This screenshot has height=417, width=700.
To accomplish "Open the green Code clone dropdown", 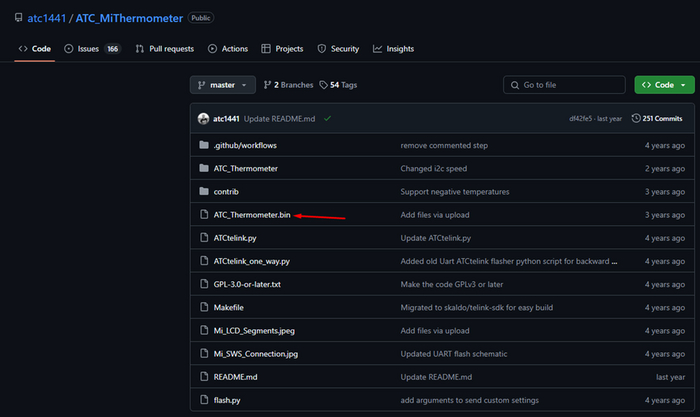I will (664, 85).
